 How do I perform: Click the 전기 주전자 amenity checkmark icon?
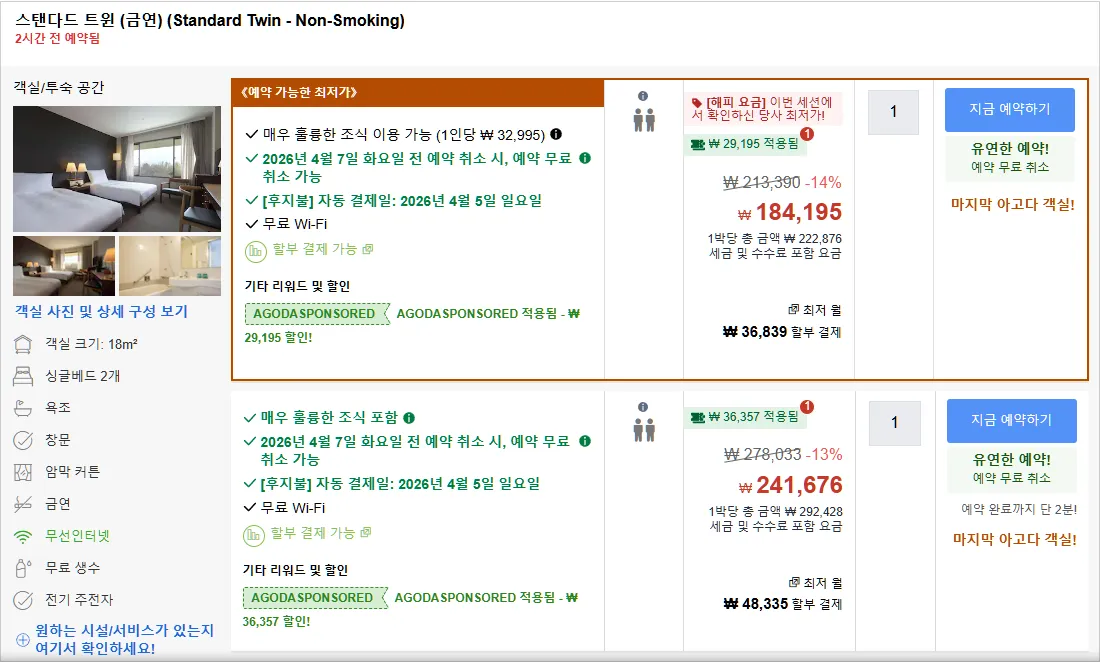23,600
